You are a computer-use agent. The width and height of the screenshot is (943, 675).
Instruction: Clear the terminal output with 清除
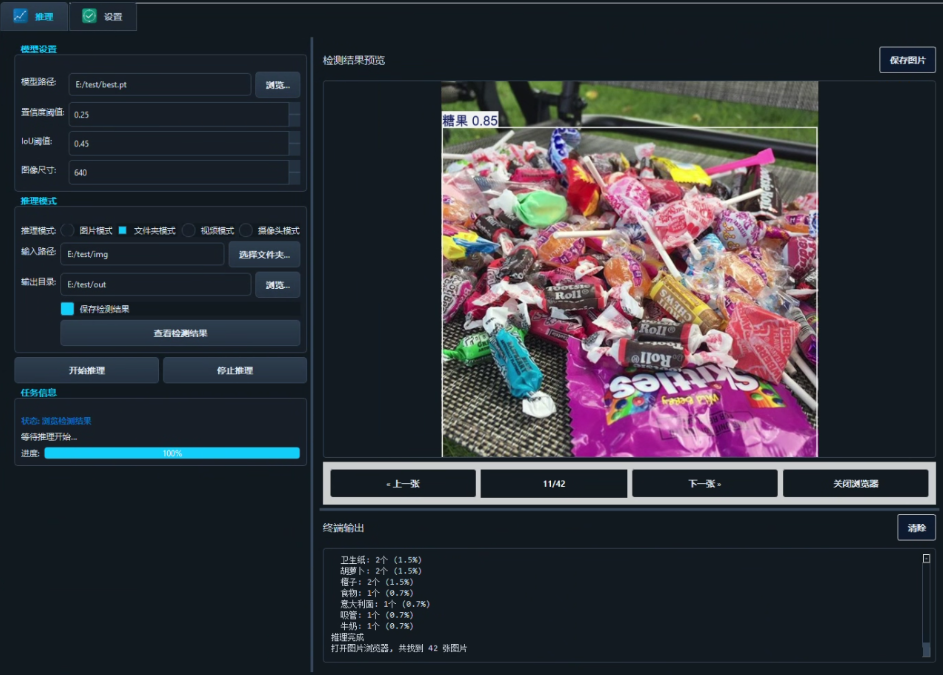(916, 528)
